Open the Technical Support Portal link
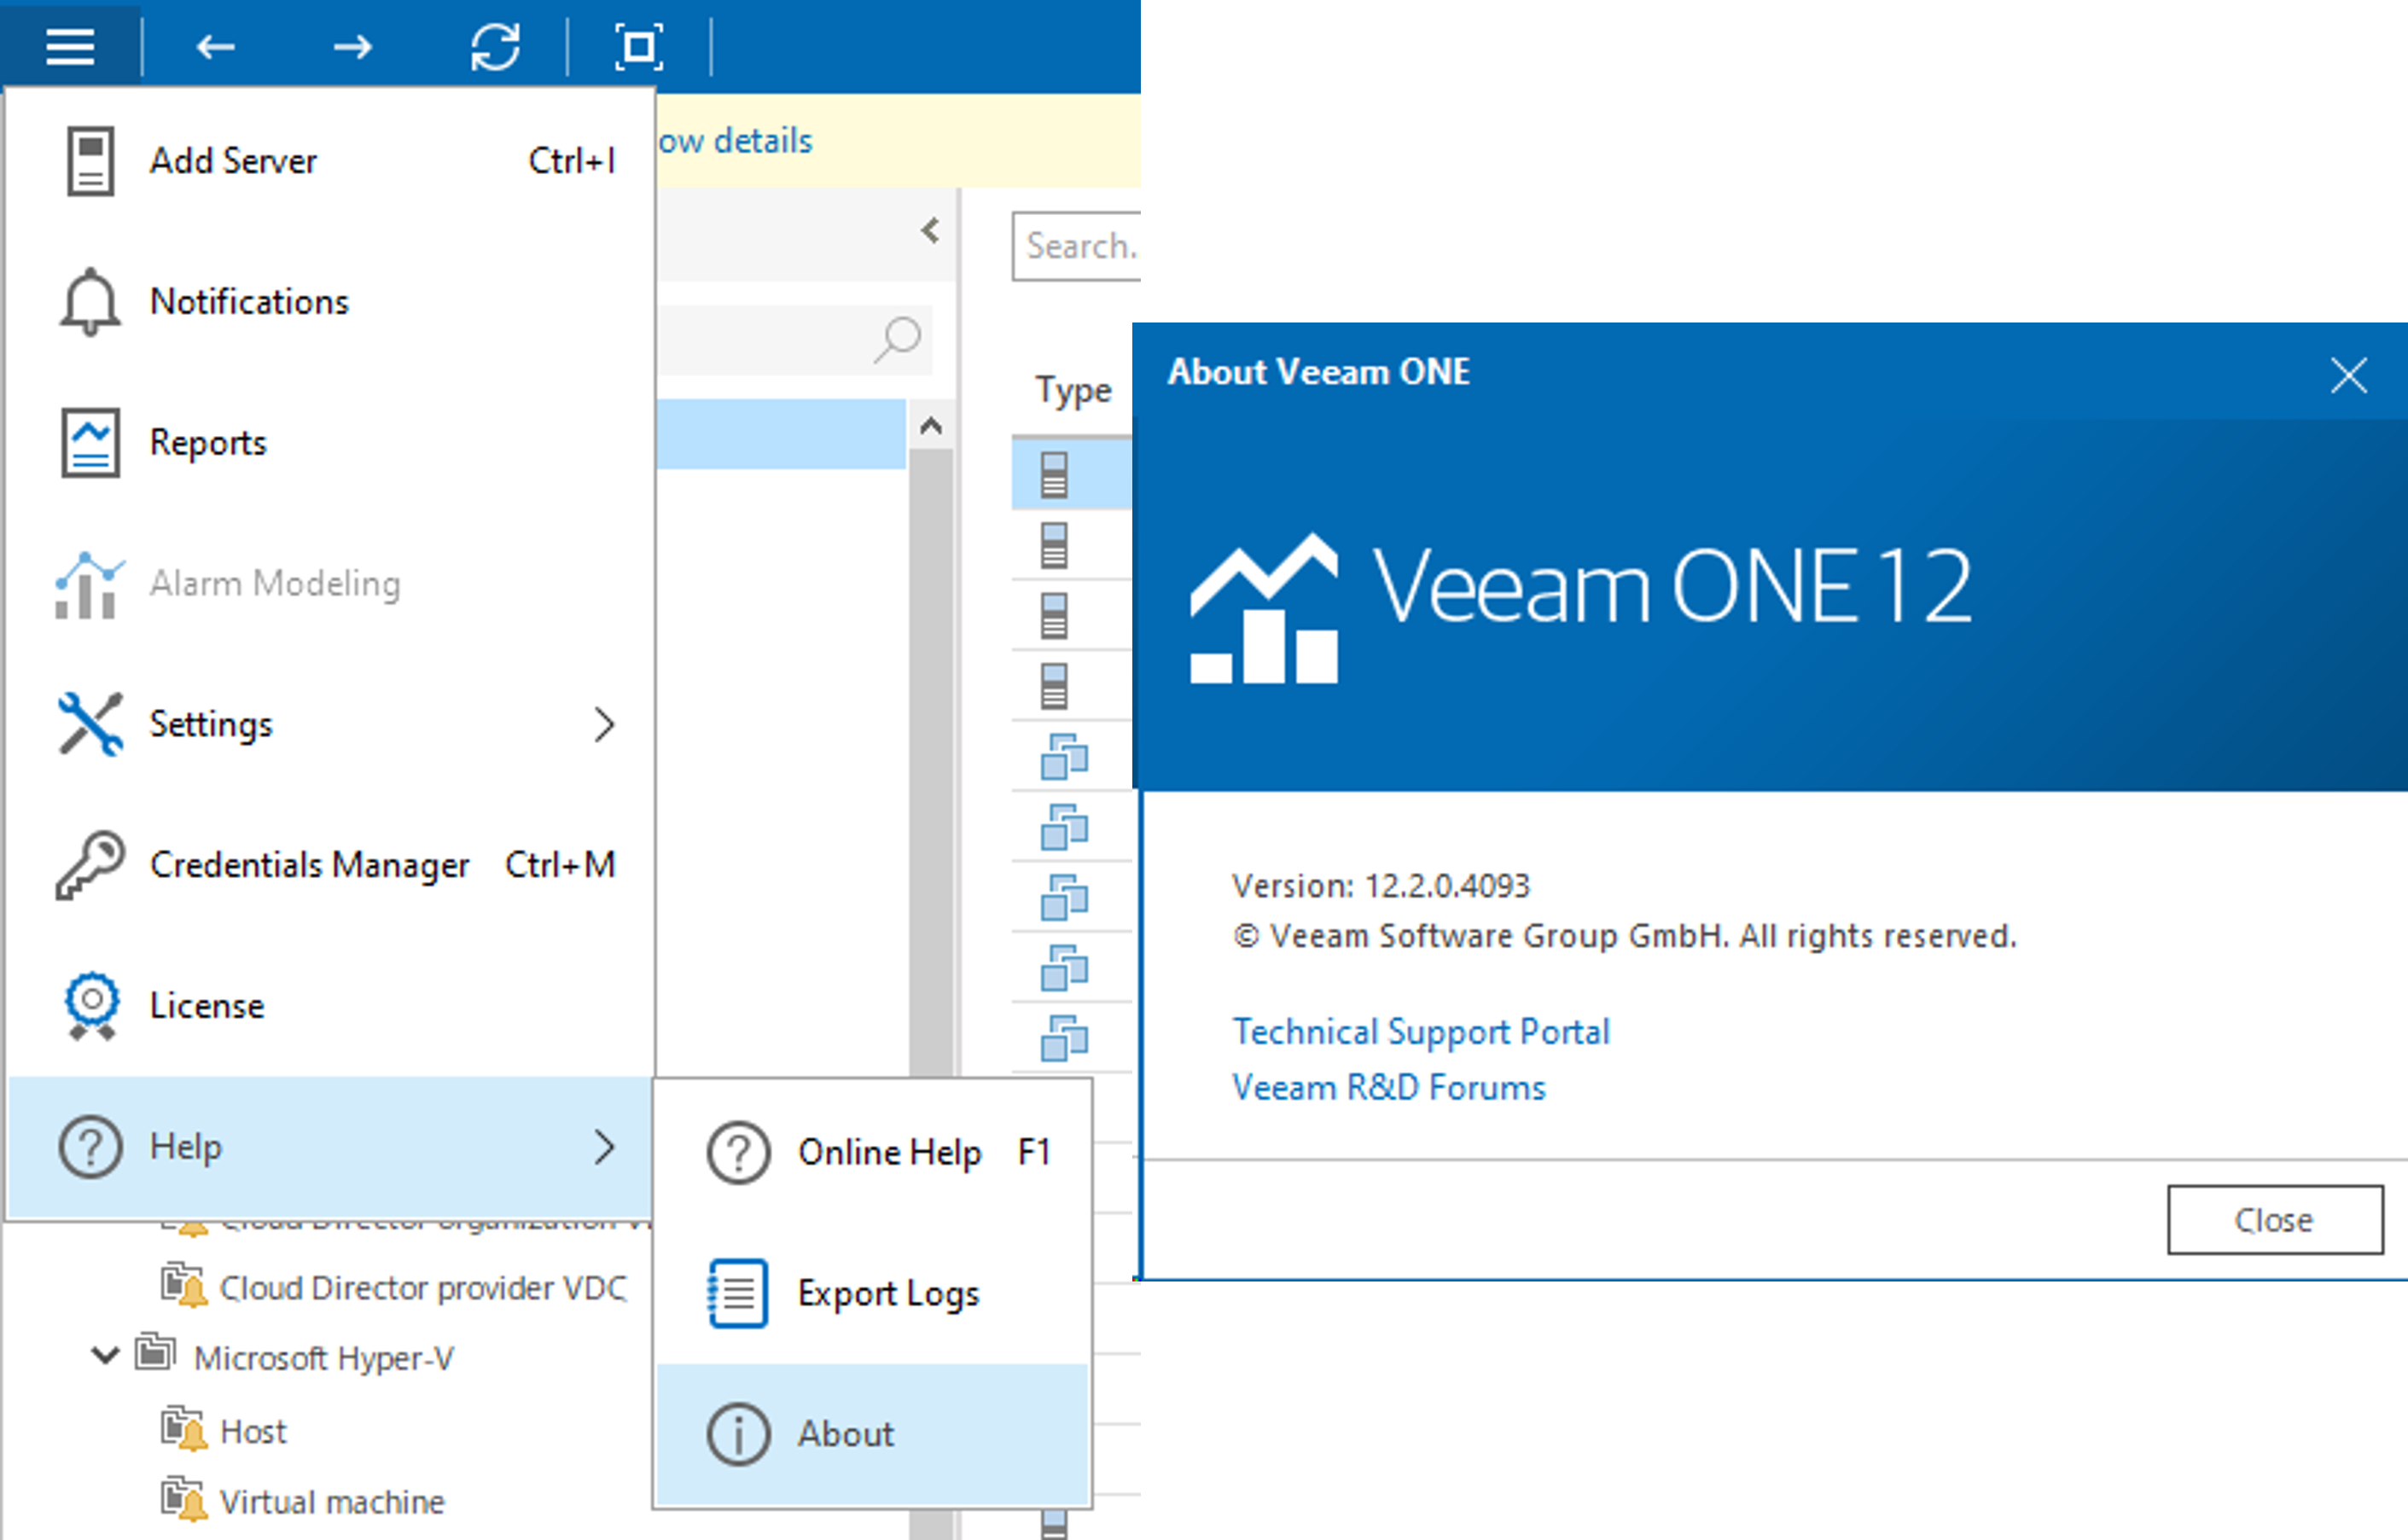This screenshot has height=1540, width=2408. (1421, 1031)
